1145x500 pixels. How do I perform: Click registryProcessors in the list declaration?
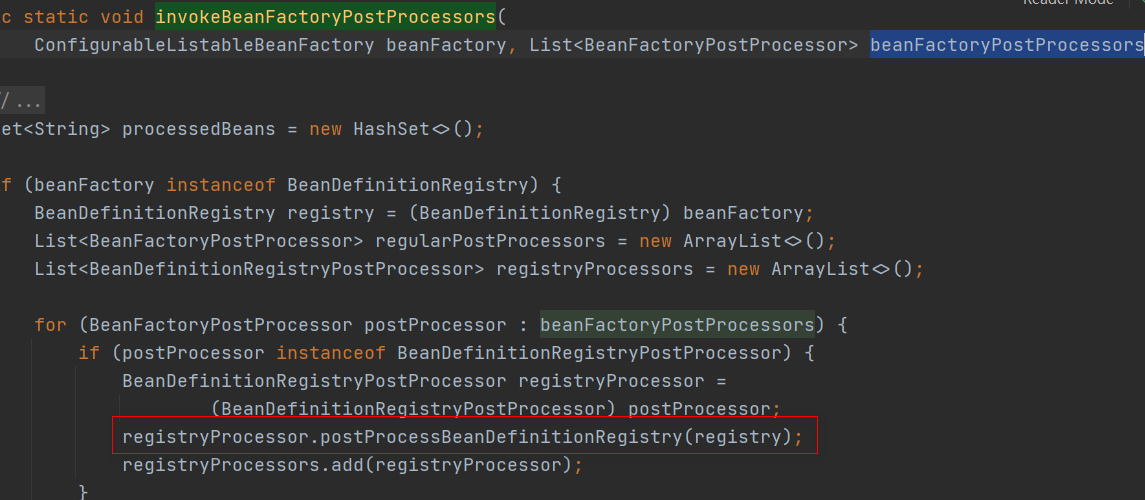(x=594, y=270)
